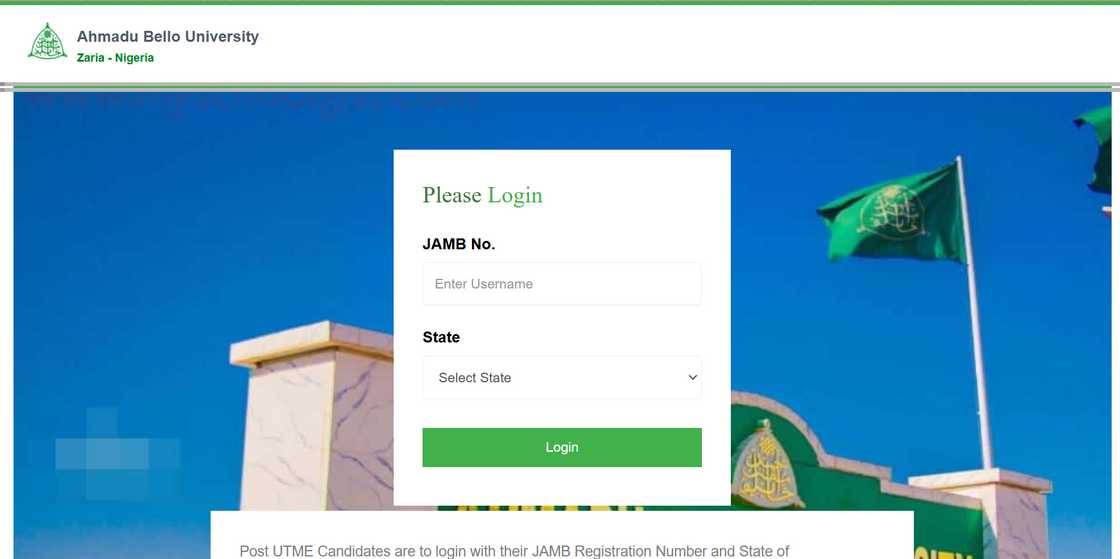The image size is (1120, 559).
Task: Click the Post UTME Candidates instruction text
Action: [514, 551]
